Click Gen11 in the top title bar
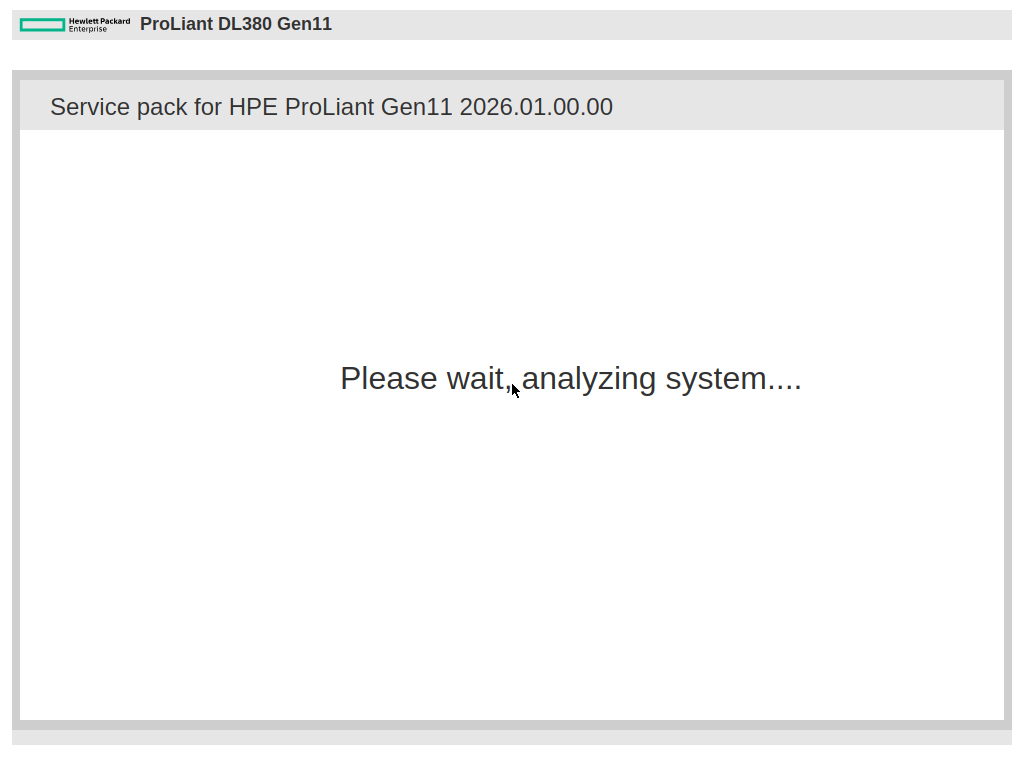 pos(304,24)
